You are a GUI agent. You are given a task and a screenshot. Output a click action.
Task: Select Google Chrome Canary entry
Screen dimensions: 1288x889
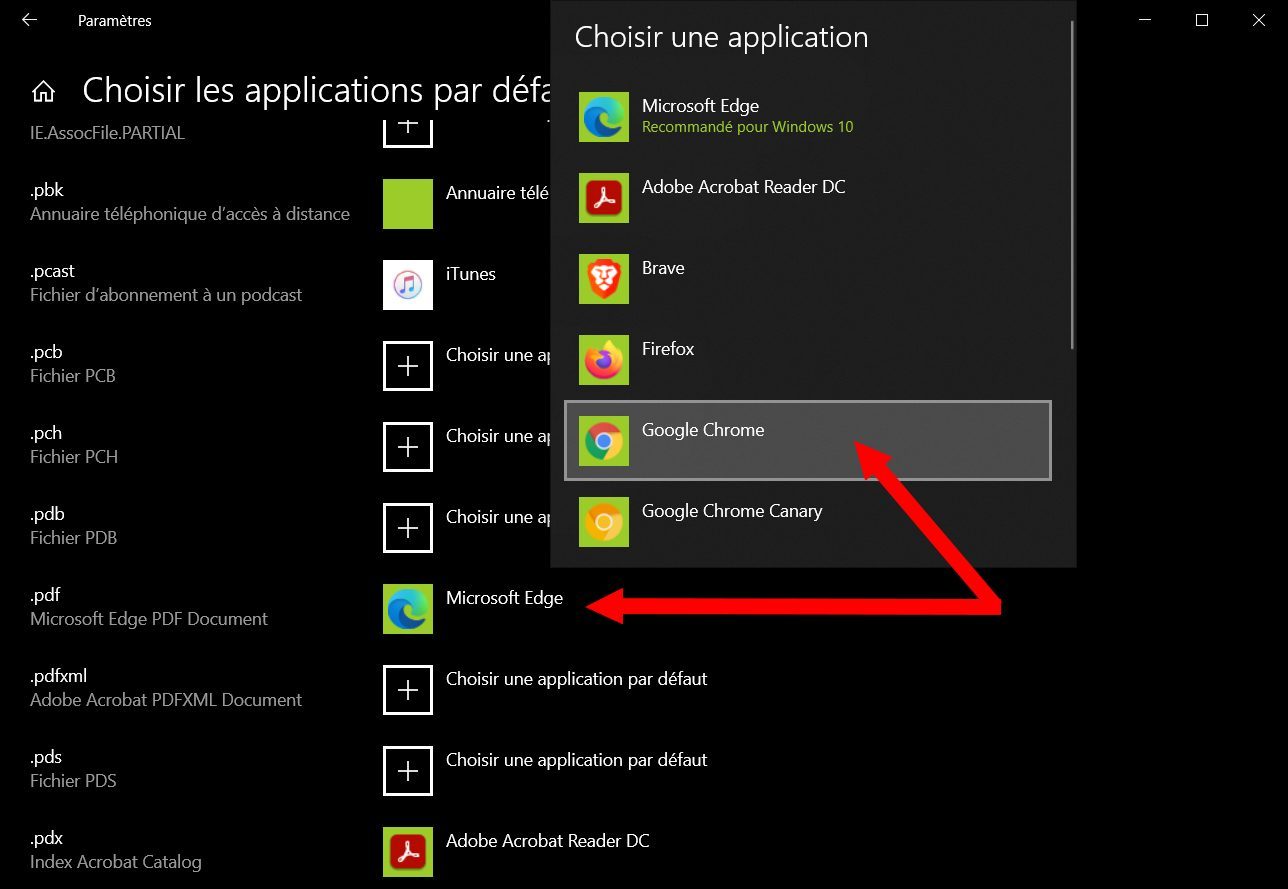tap(808, 522)
